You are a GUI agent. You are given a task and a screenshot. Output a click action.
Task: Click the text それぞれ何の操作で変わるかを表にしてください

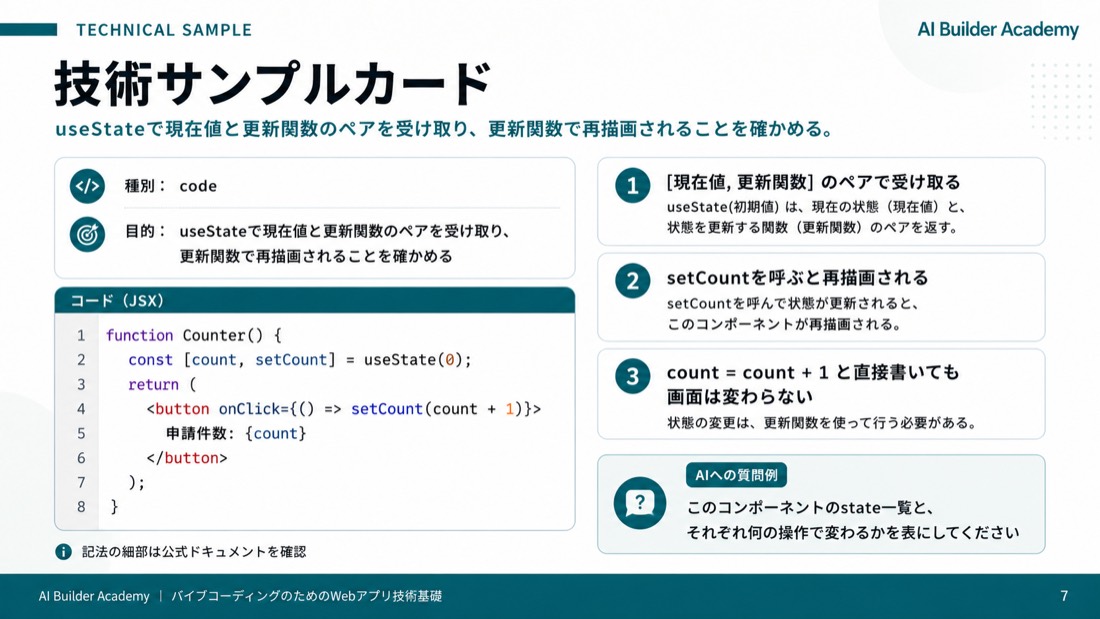pos(852,533)
